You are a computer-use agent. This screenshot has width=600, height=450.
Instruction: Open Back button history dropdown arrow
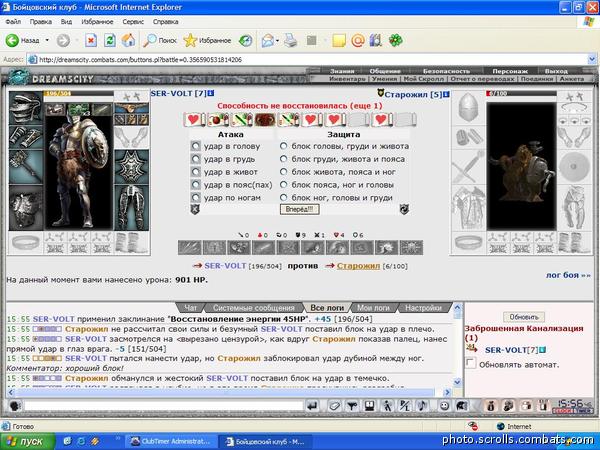pyautogui.click(x=47, y=40)
